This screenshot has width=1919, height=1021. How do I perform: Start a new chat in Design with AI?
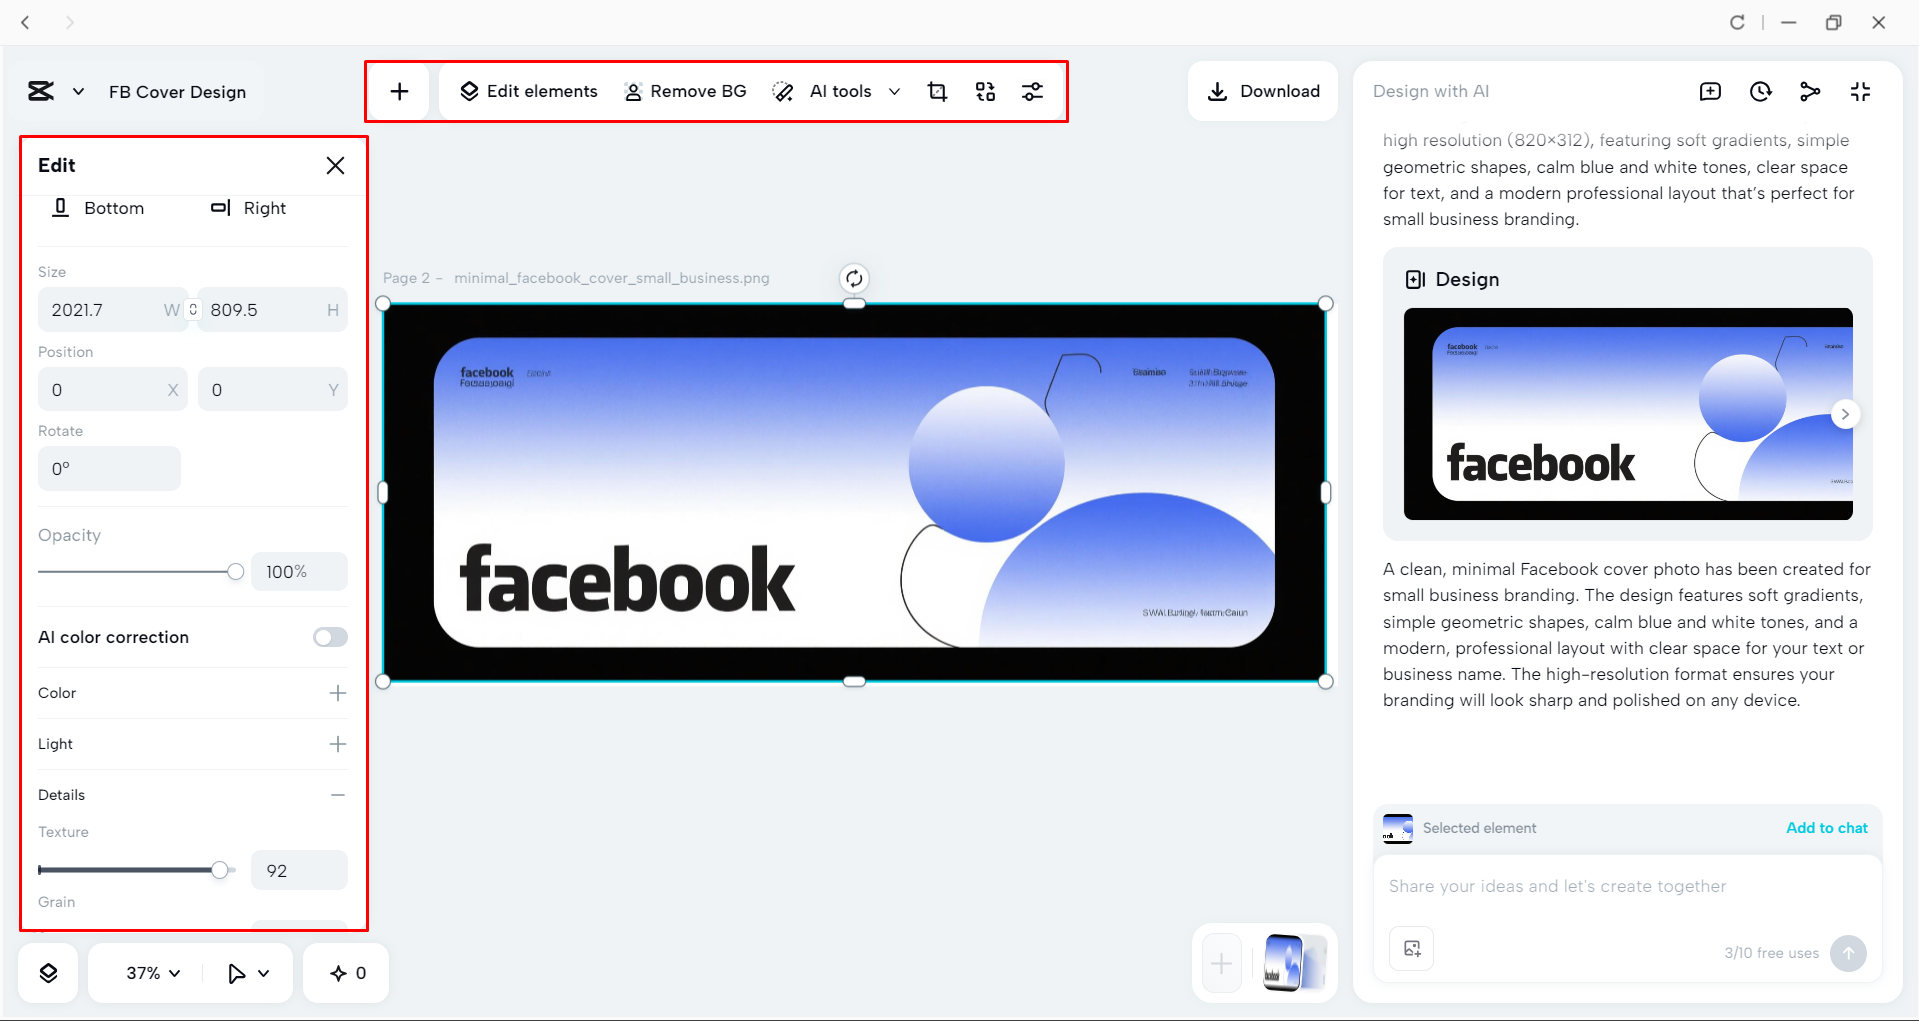click(1710, 91)
